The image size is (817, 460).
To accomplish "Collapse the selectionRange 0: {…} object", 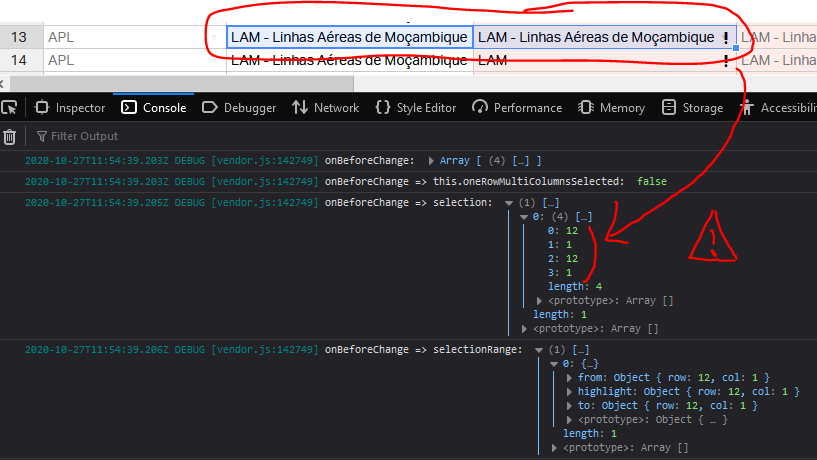I will 554,364.
